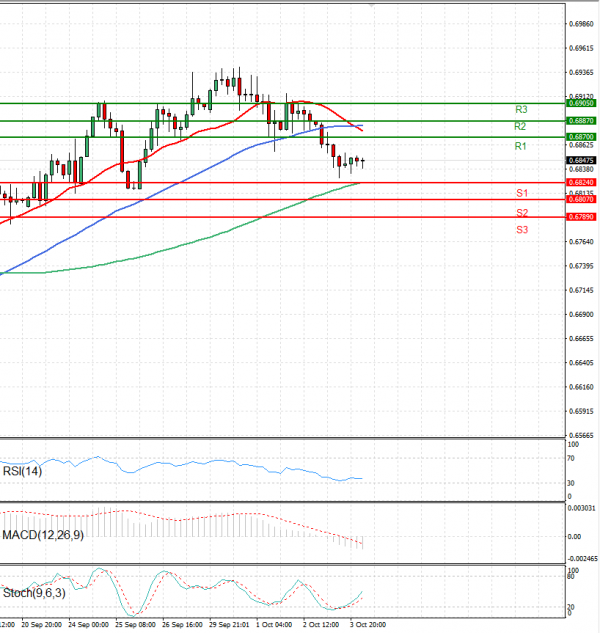Click the 2 Oct 12:00 time label
Screen dimensions: 600x633
point(321,625)
